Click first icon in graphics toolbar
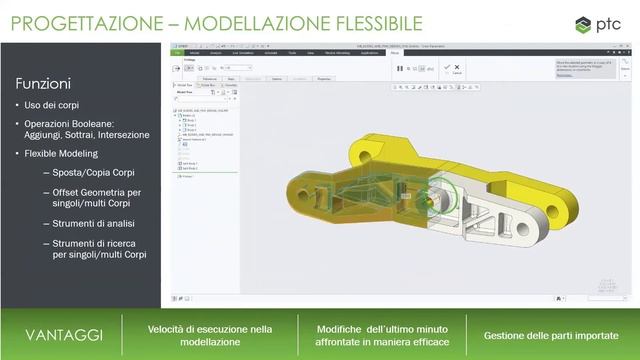The width and height of the screenshot is (640, 360). (395, 87)
